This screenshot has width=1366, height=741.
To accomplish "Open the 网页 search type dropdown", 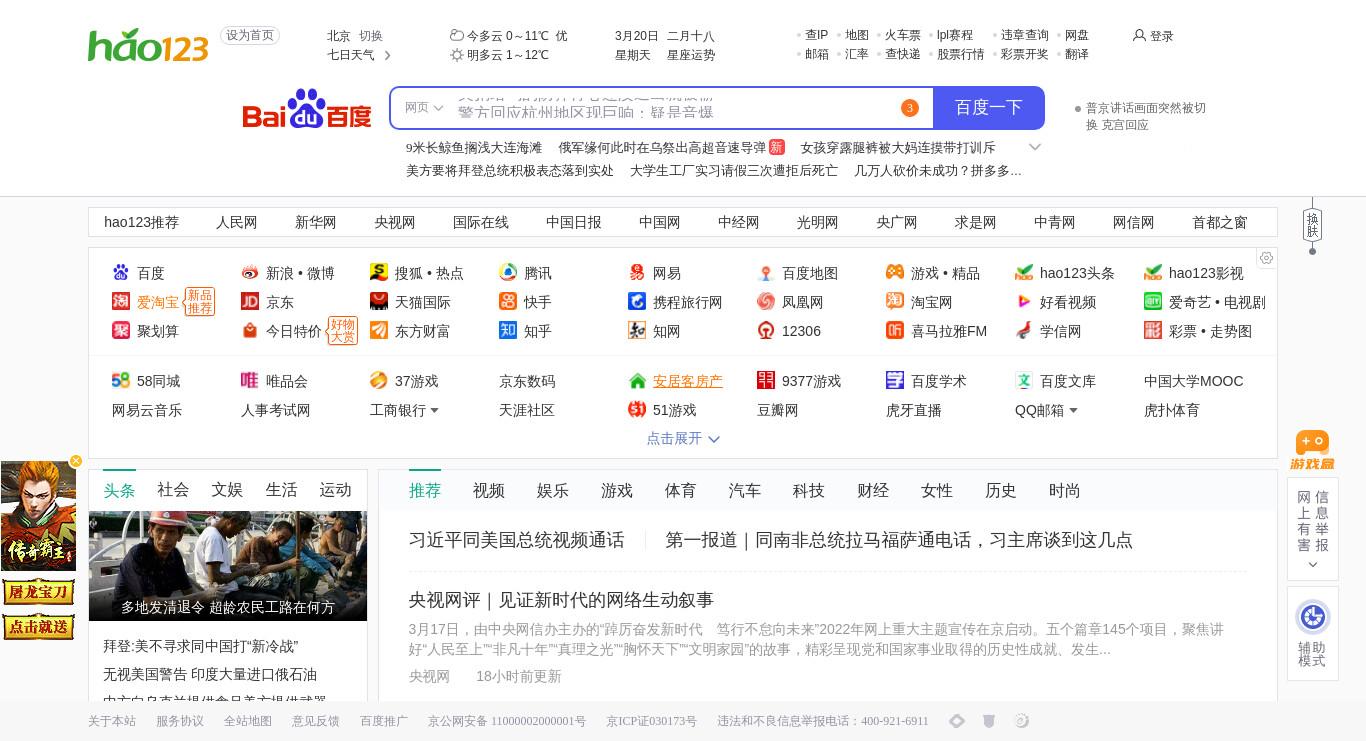I will click(424, 108).
